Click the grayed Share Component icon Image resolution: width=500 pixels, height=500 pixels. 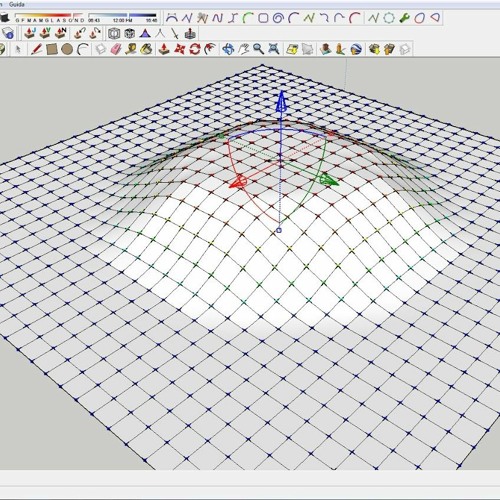tap(404, 49)
